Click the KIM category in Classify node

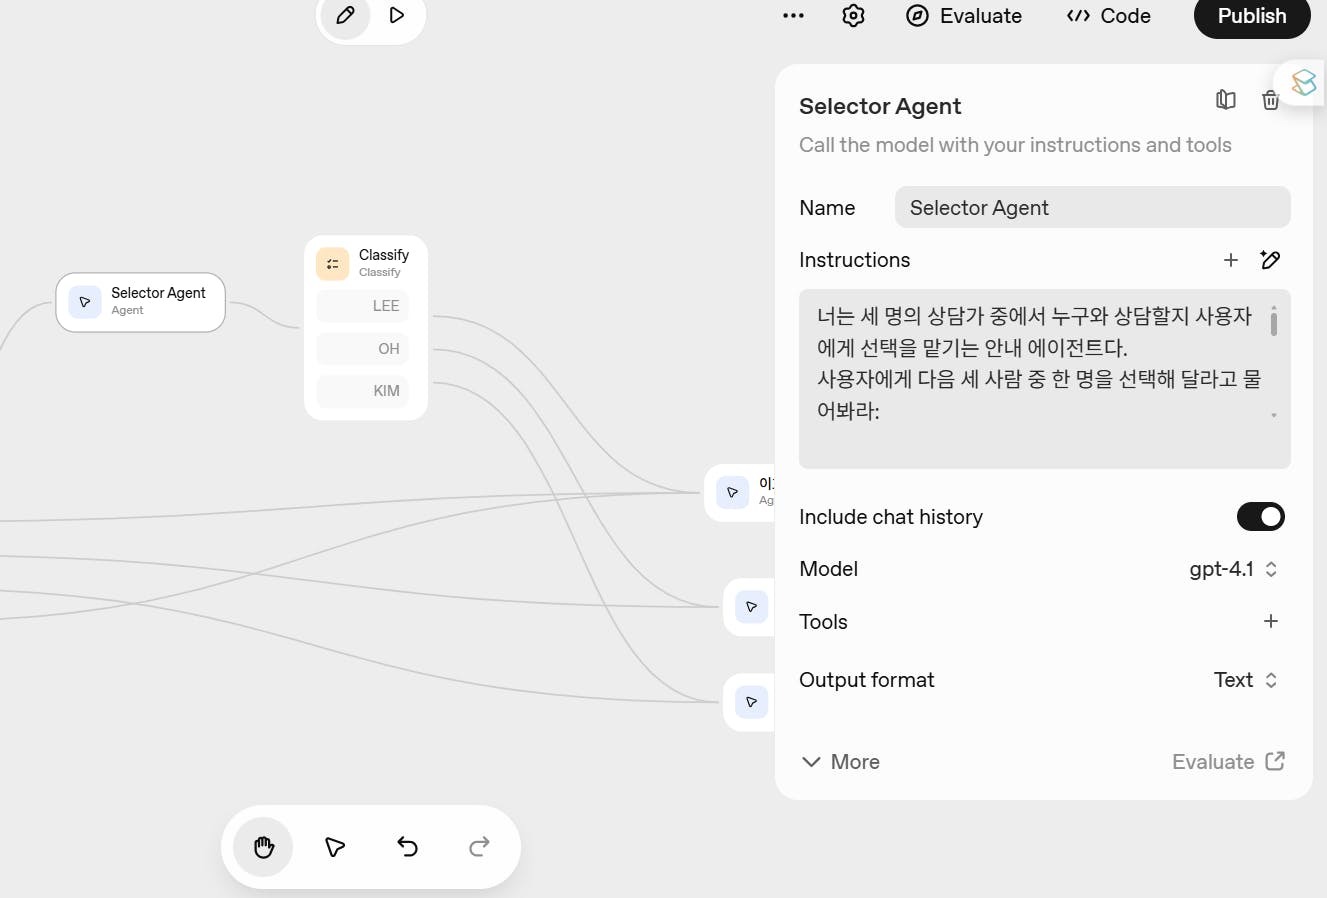pyautogui.click(x=362, y=391)
